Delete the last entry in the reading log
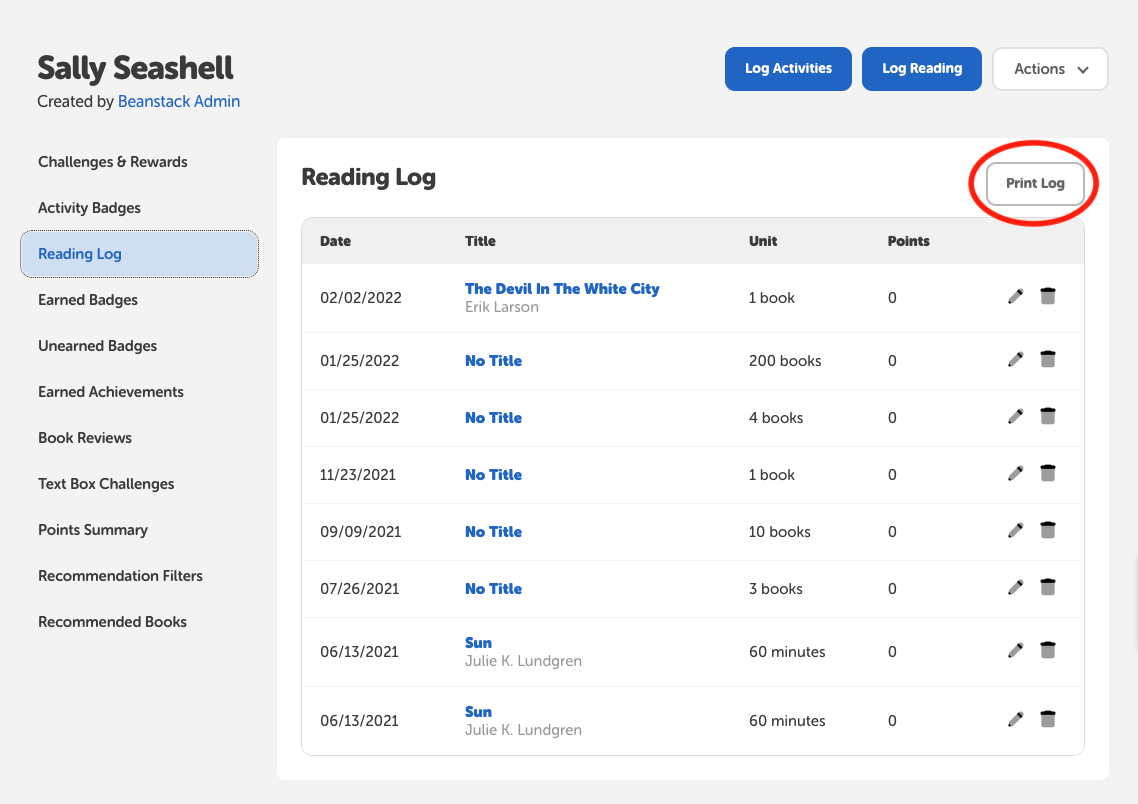The image size is (1138, 804). pyautogui.click(x=1047, y=718)
